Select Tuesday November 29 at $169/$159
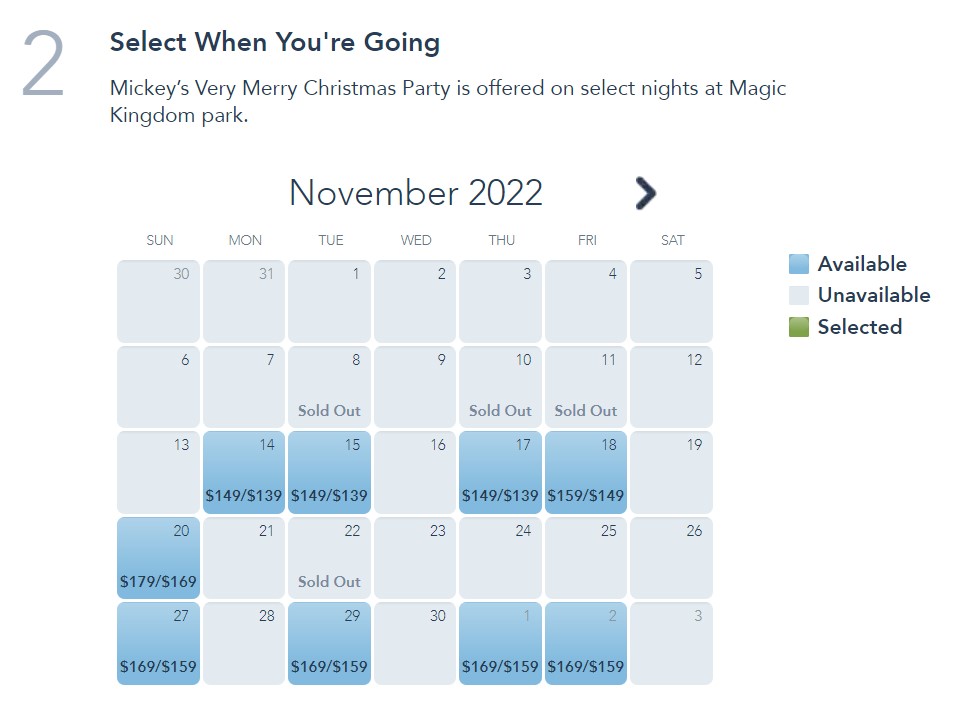Screen dimensions: 957x724 tap(329, 643)
